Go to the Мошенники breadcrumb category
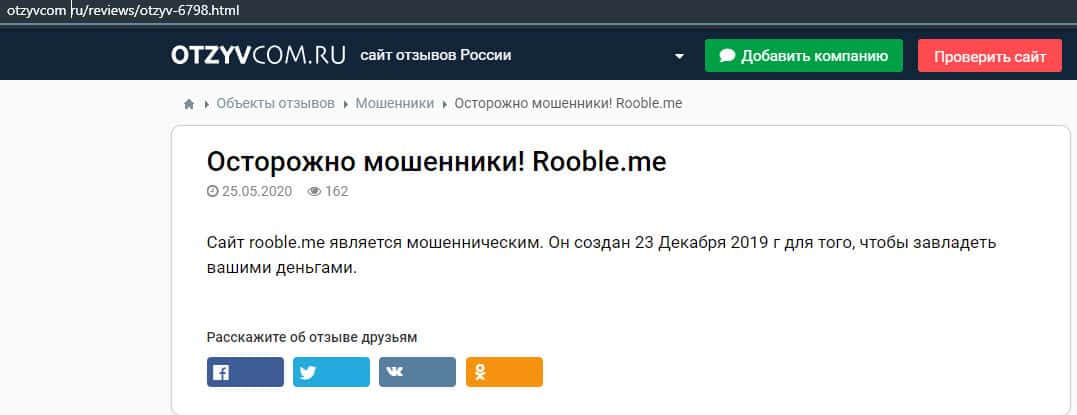The image size is (1077, 415). tap(395, 104)
